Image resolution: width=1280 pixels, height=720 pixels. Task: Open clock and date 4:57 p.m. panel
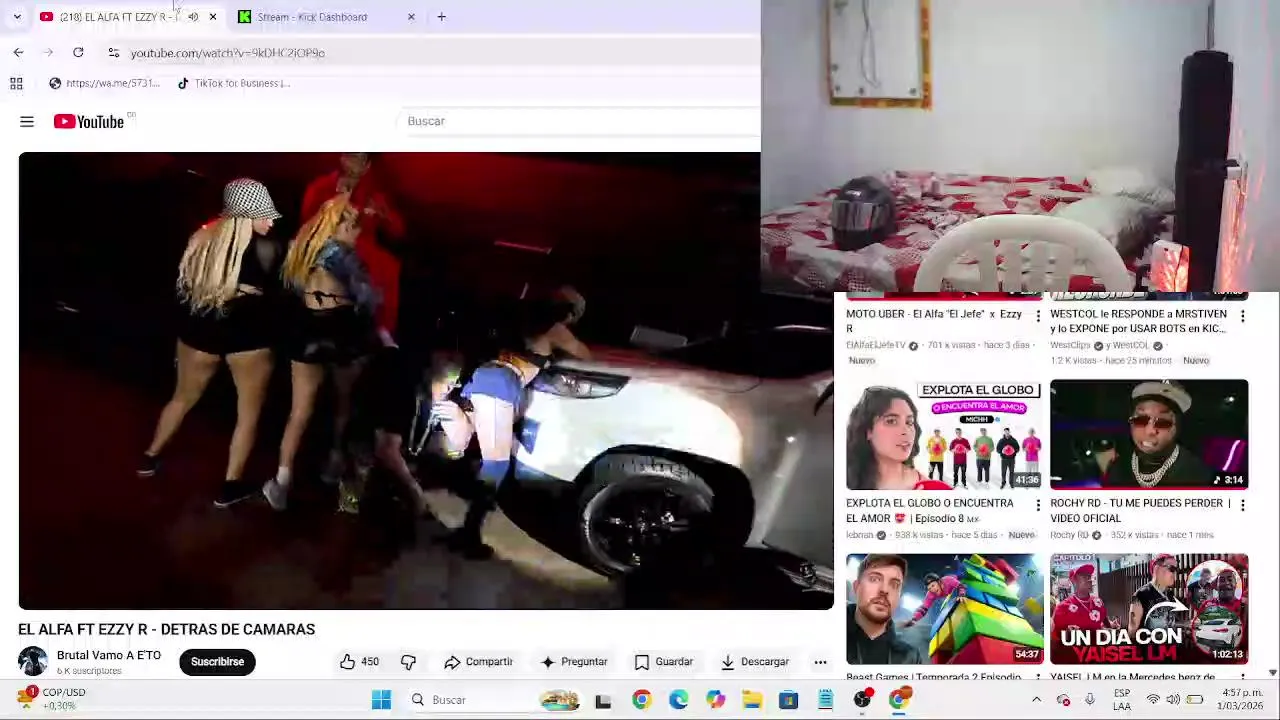(1242, 699)
